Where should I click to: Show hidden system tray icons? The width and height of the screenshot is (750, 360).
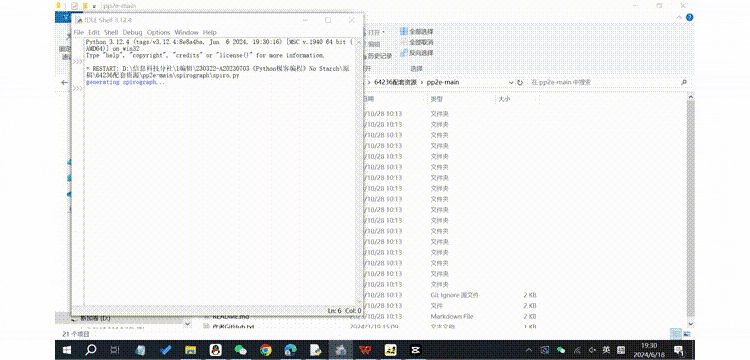[529, 350]
